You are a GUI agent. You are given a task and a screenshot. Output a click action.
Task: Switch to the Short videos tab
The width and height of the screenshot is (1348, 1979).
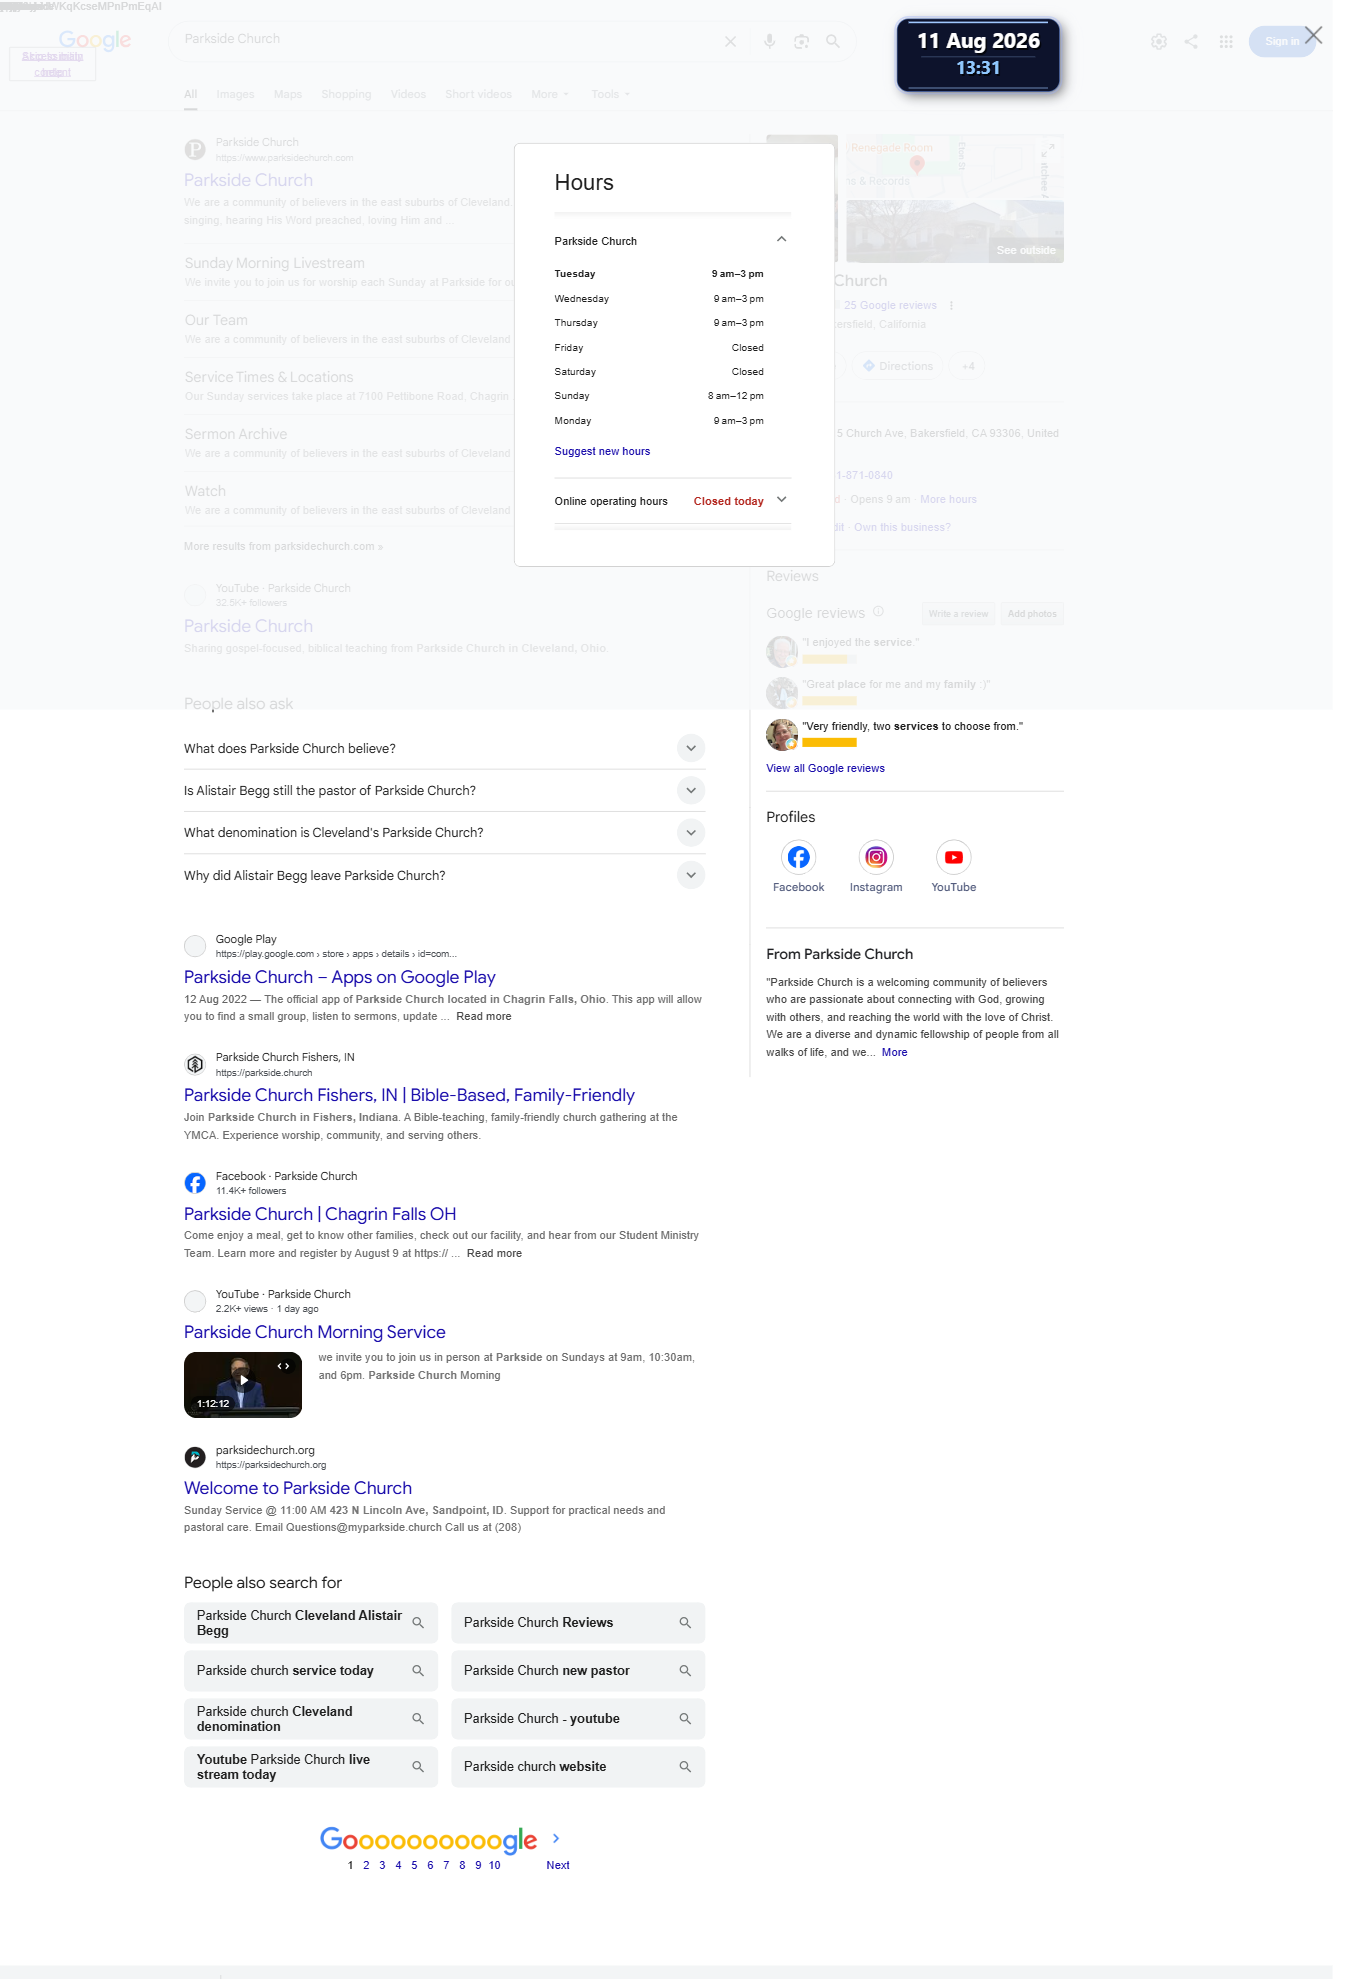(x=479, y=94)
